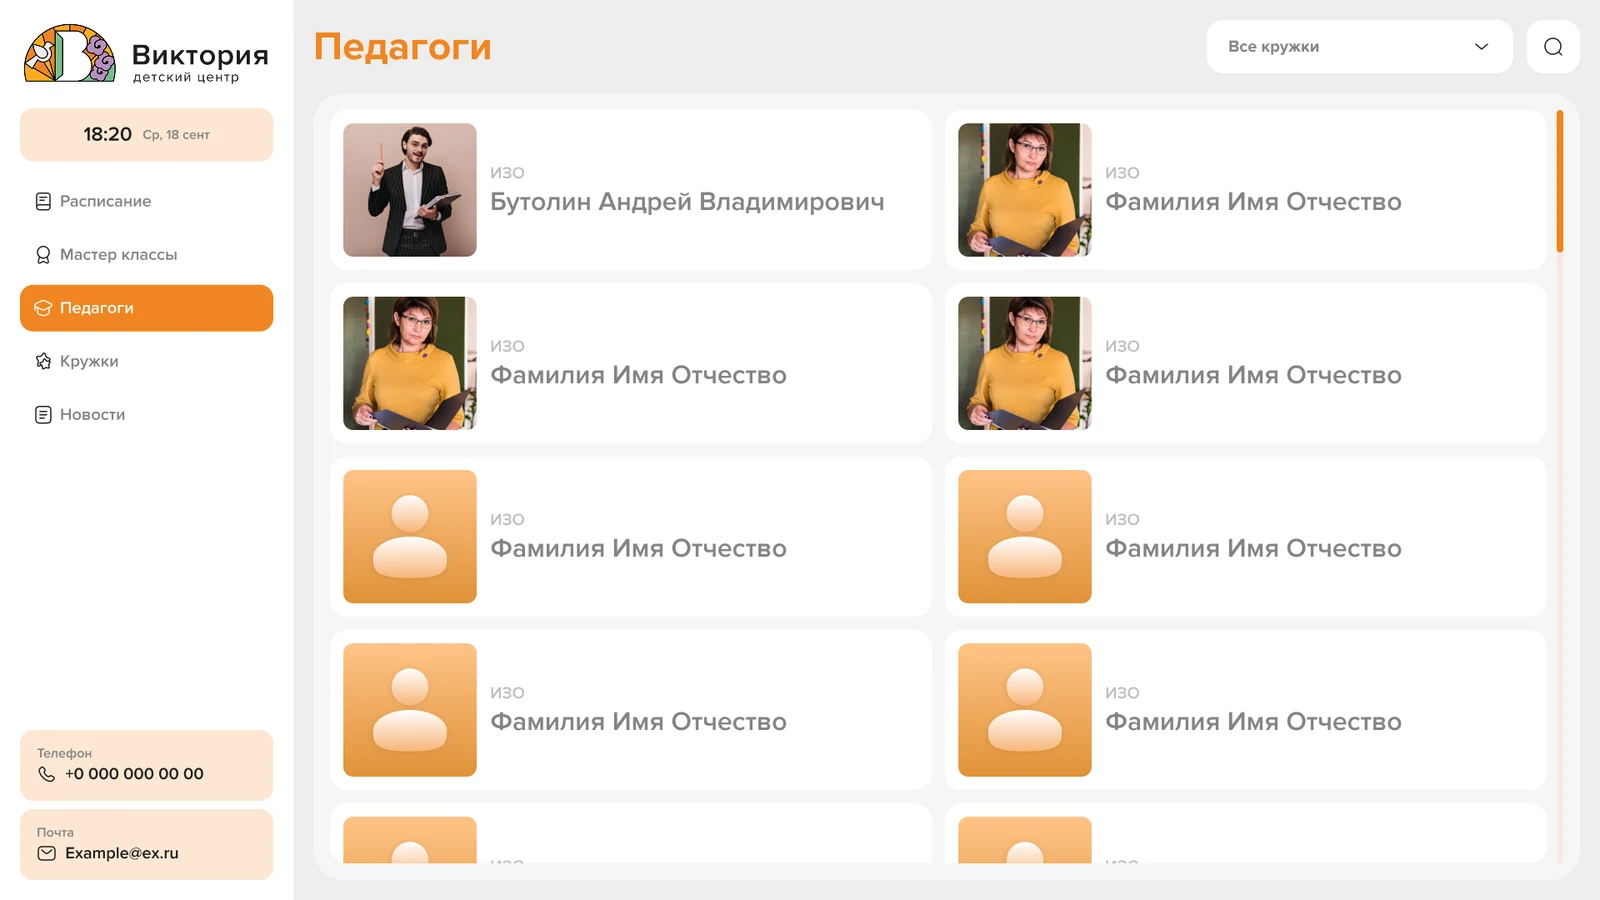Click the Педагоги page heading

click(403, 47)
